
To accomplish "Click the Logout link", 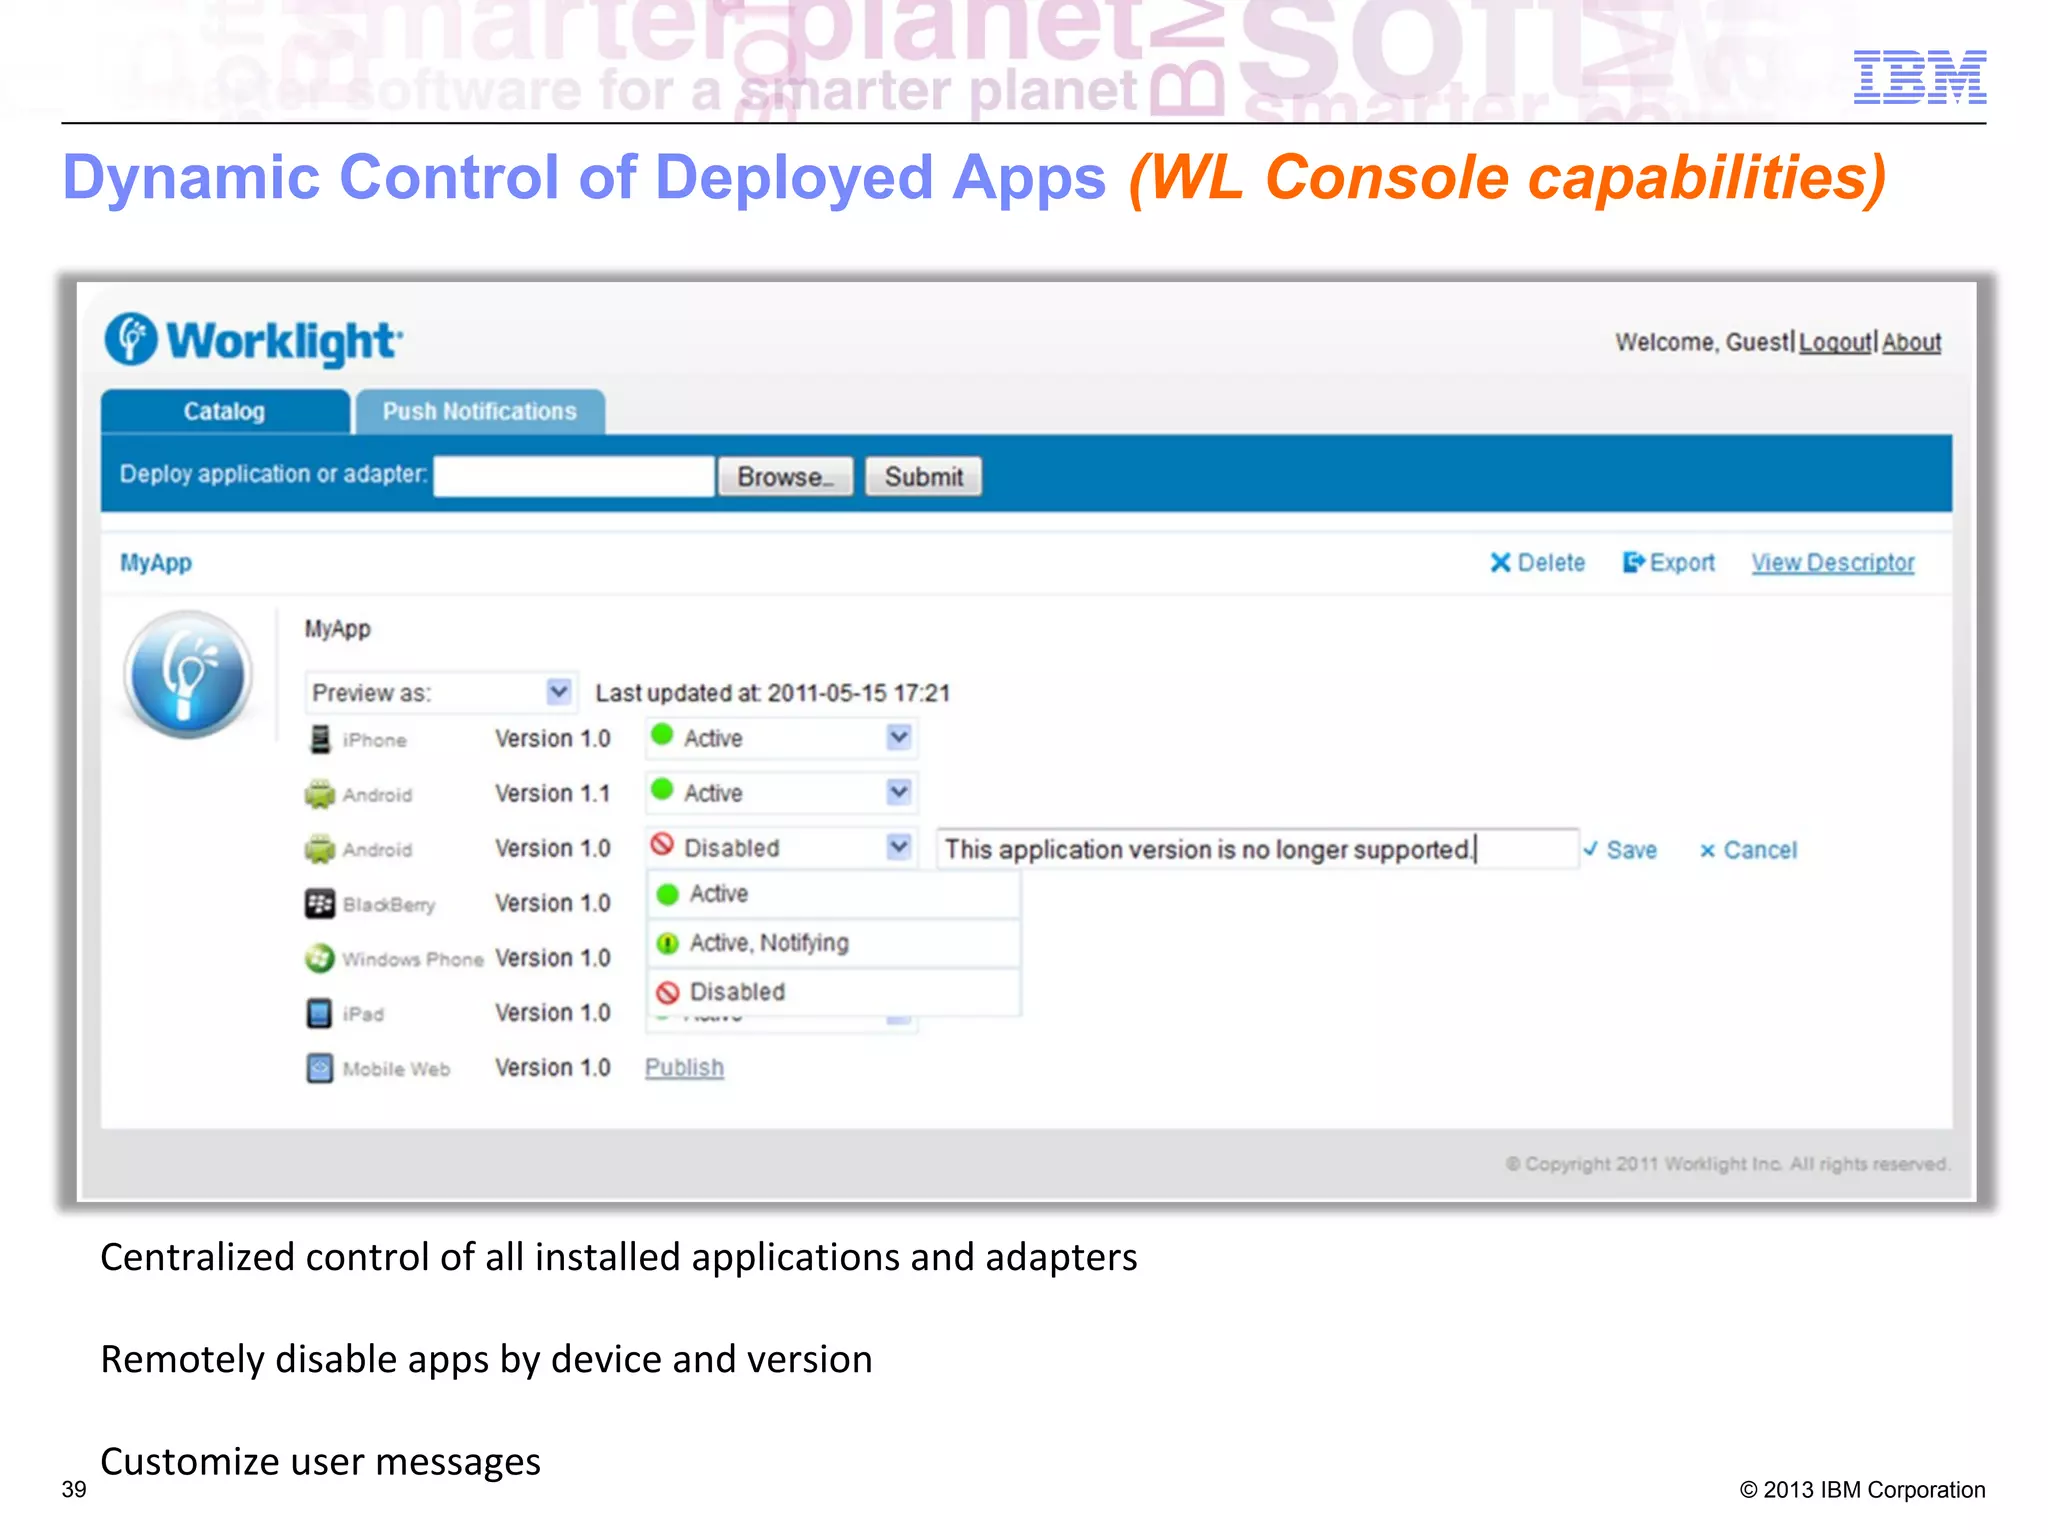I will [x=1835, y=342].
